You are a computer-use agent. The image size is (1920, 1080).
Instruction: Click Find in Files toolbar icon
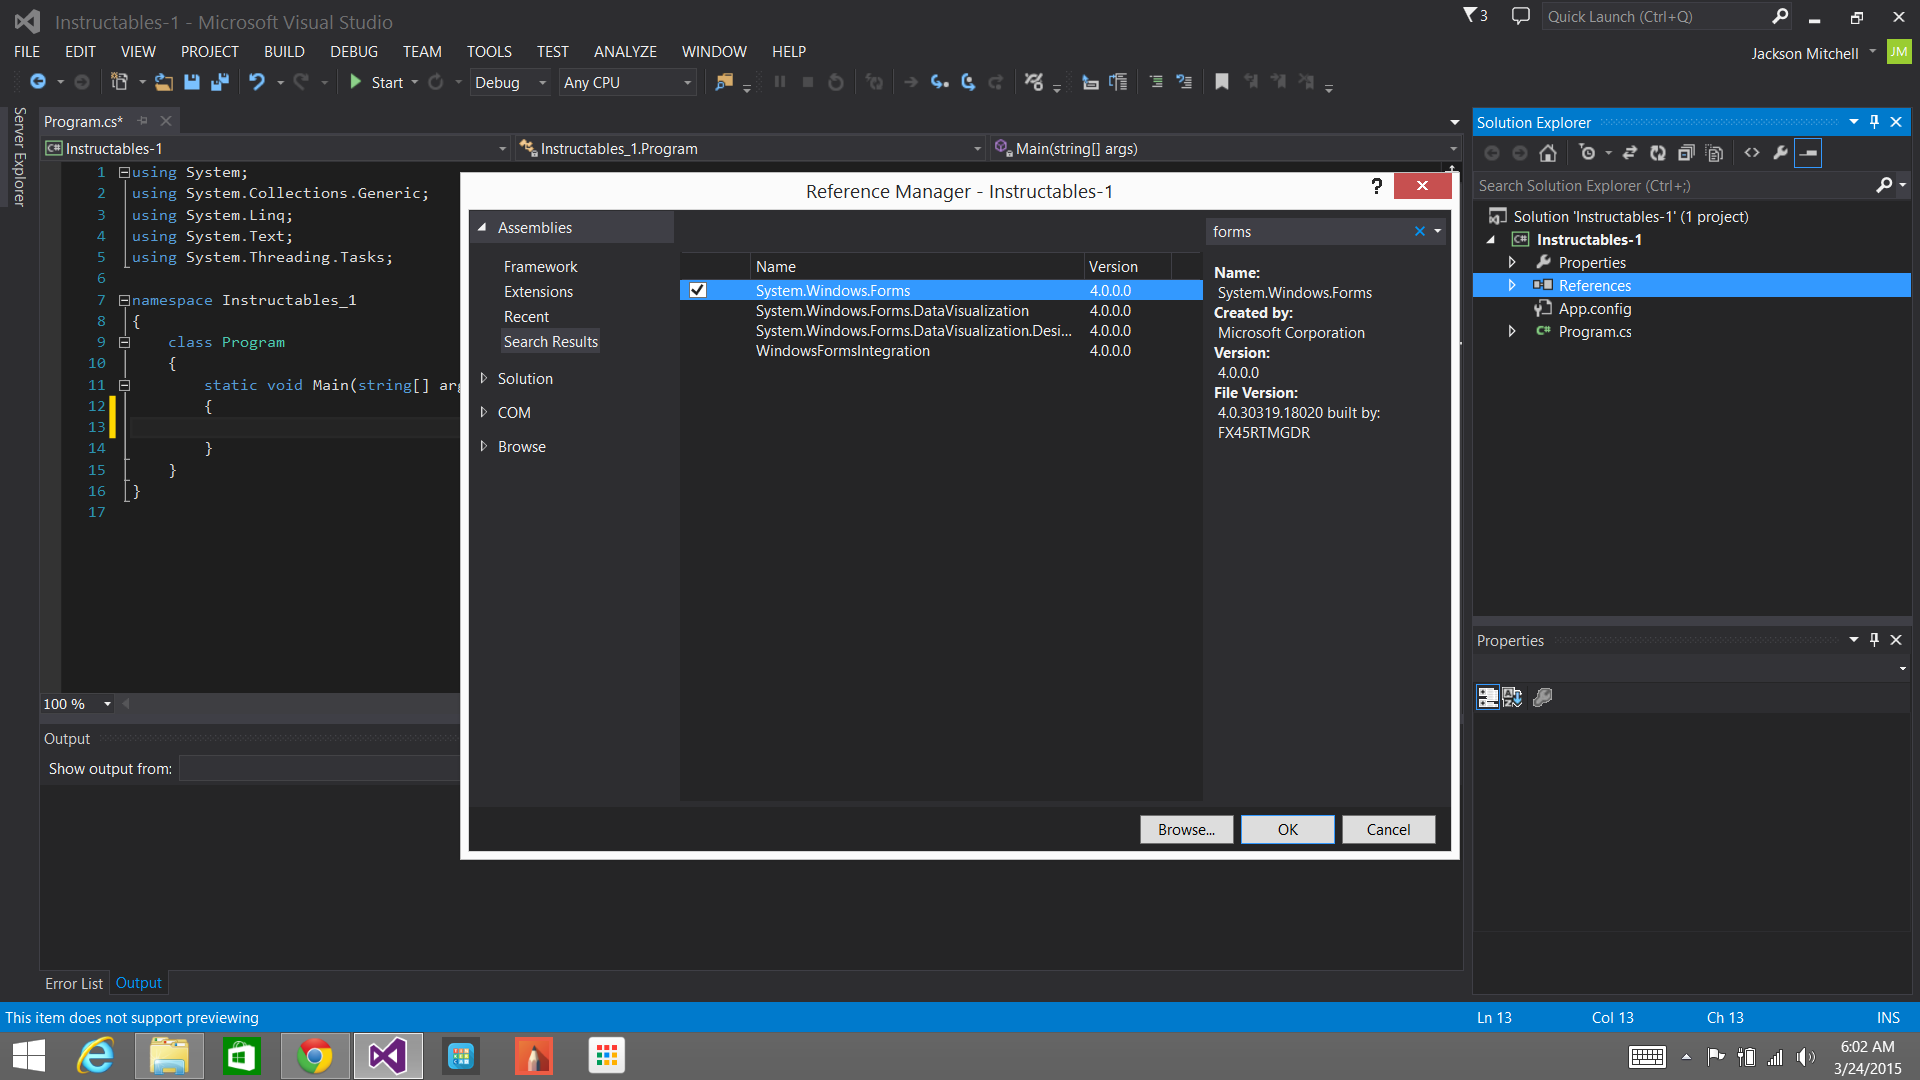tap(724, 82)
